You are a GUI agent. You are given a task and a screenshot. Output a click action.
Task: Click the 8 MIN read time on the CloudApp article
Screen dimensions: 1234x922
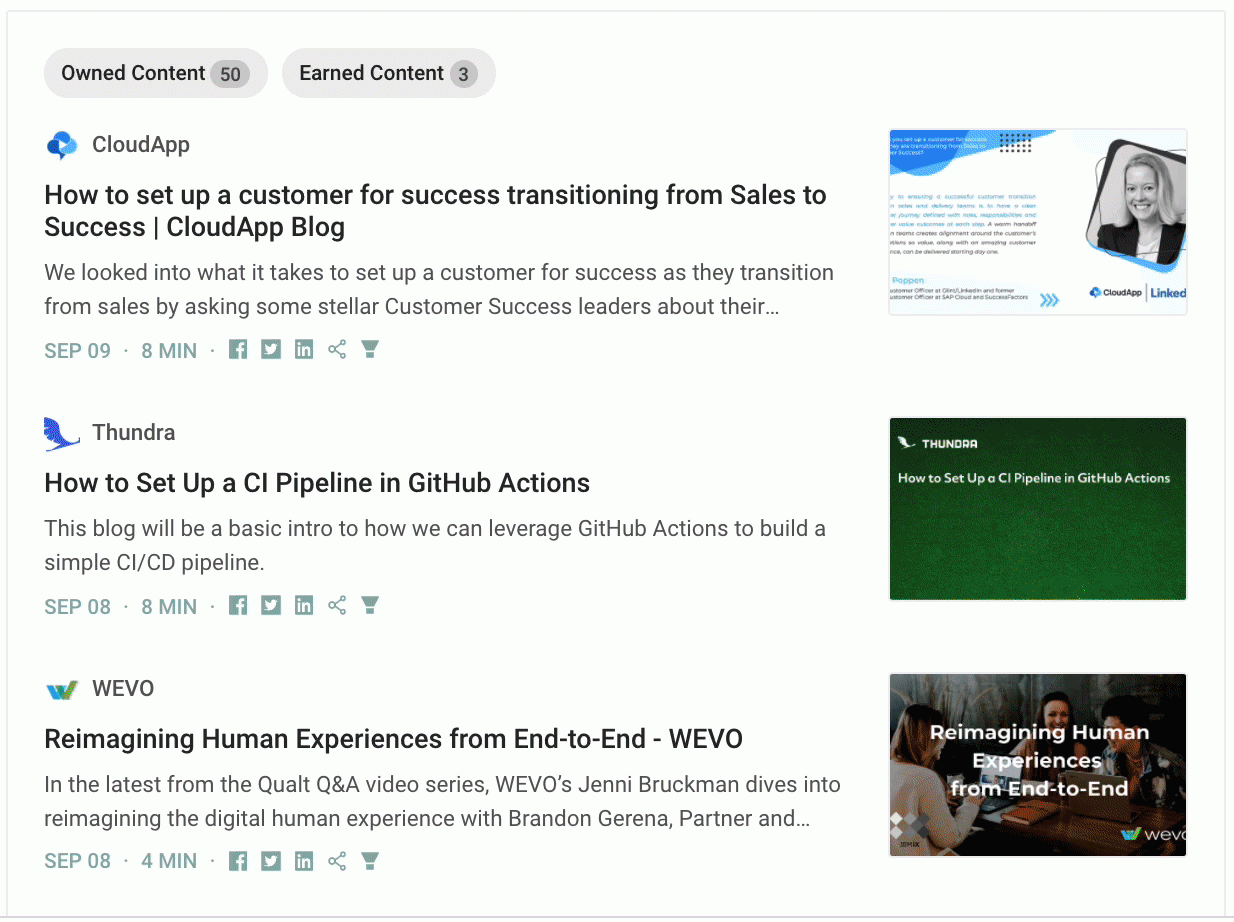pos(169,351)
